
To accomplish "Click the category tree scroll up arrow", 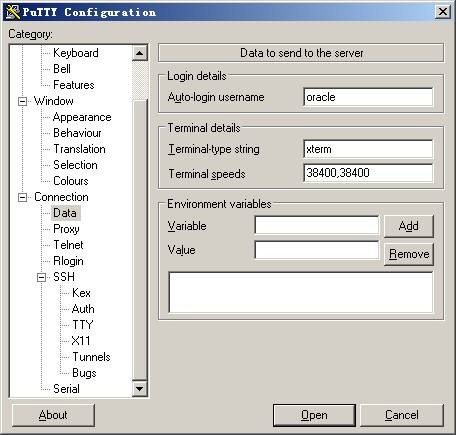I will [140, 53].
